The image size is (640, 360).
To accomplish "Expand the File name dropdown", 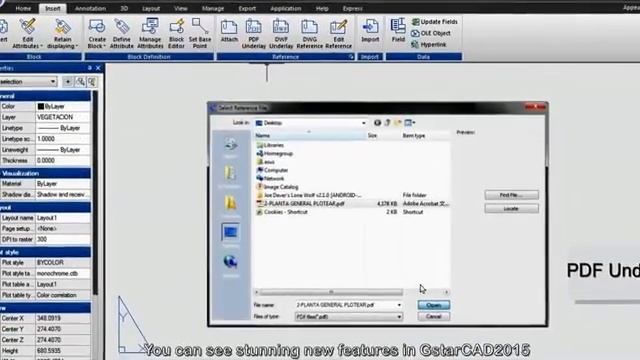I will [x=399, y=305].
